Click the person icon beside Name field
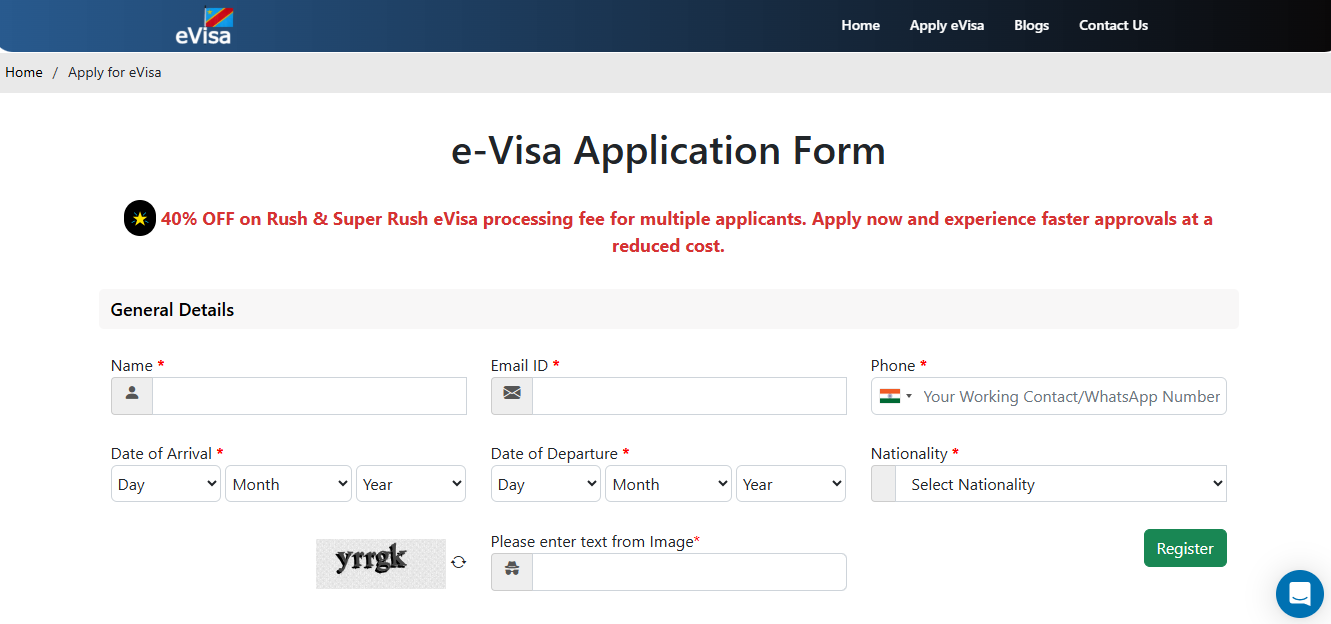 coord(132,396)
